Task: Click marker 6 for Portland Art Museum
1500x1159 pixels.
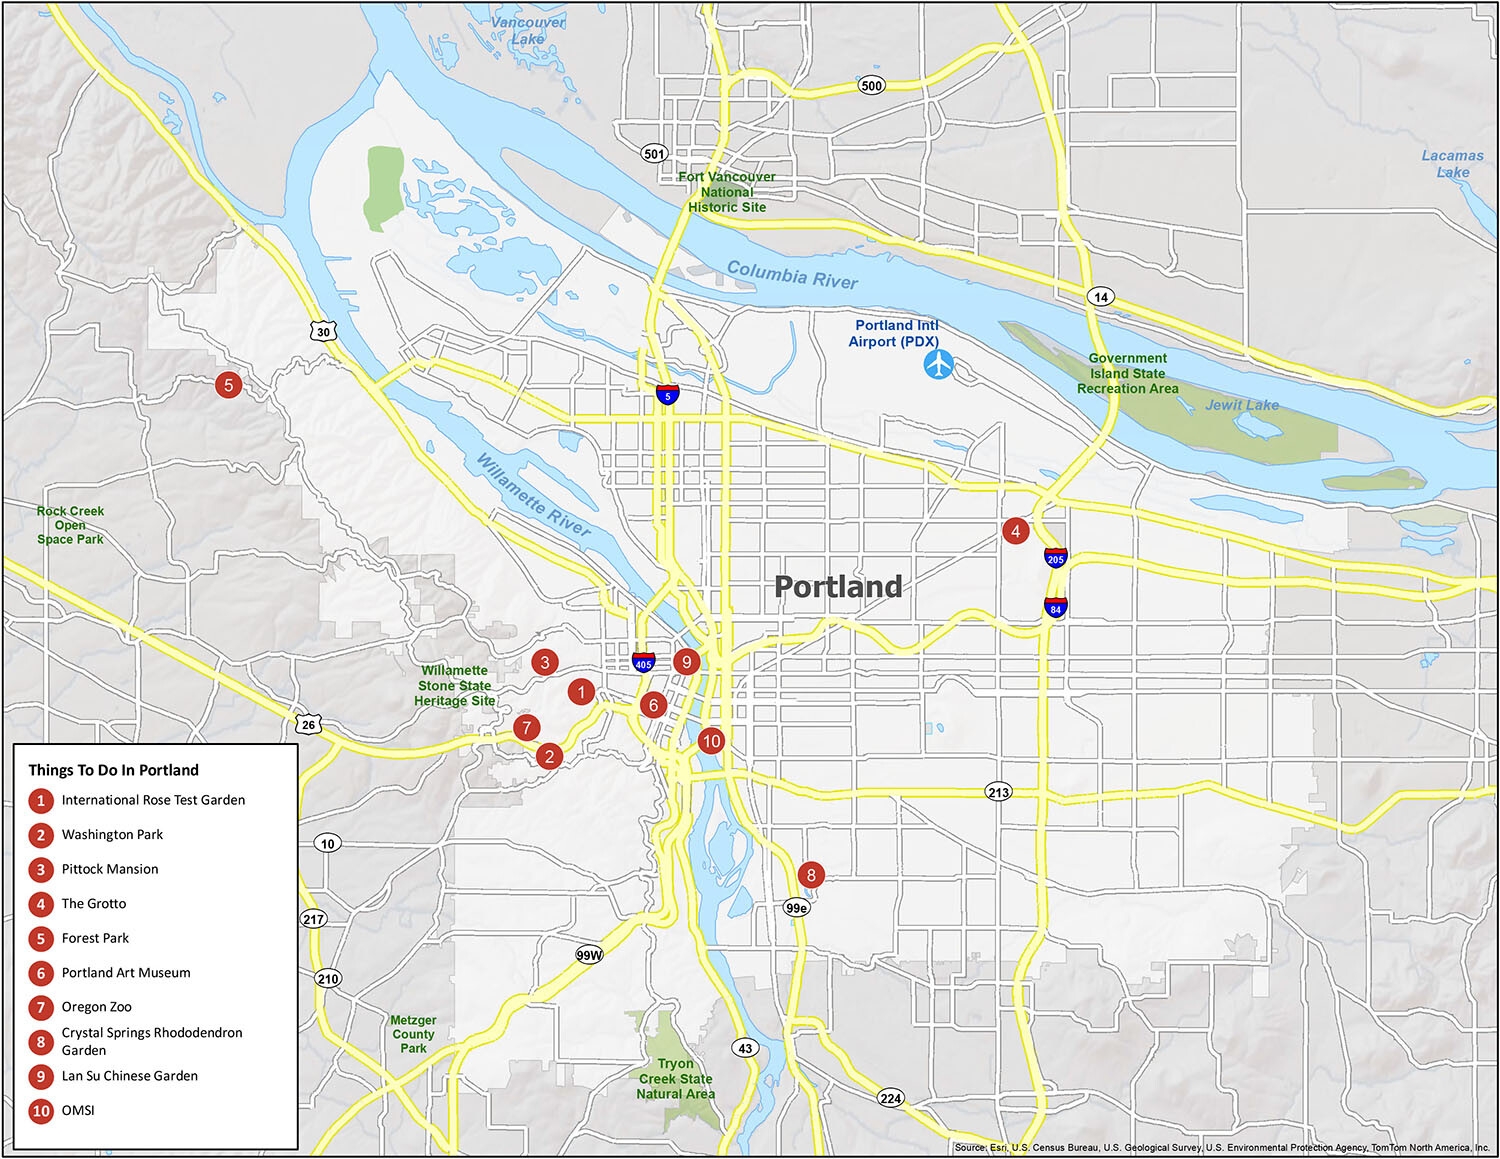Action: [x=654, y=705]
